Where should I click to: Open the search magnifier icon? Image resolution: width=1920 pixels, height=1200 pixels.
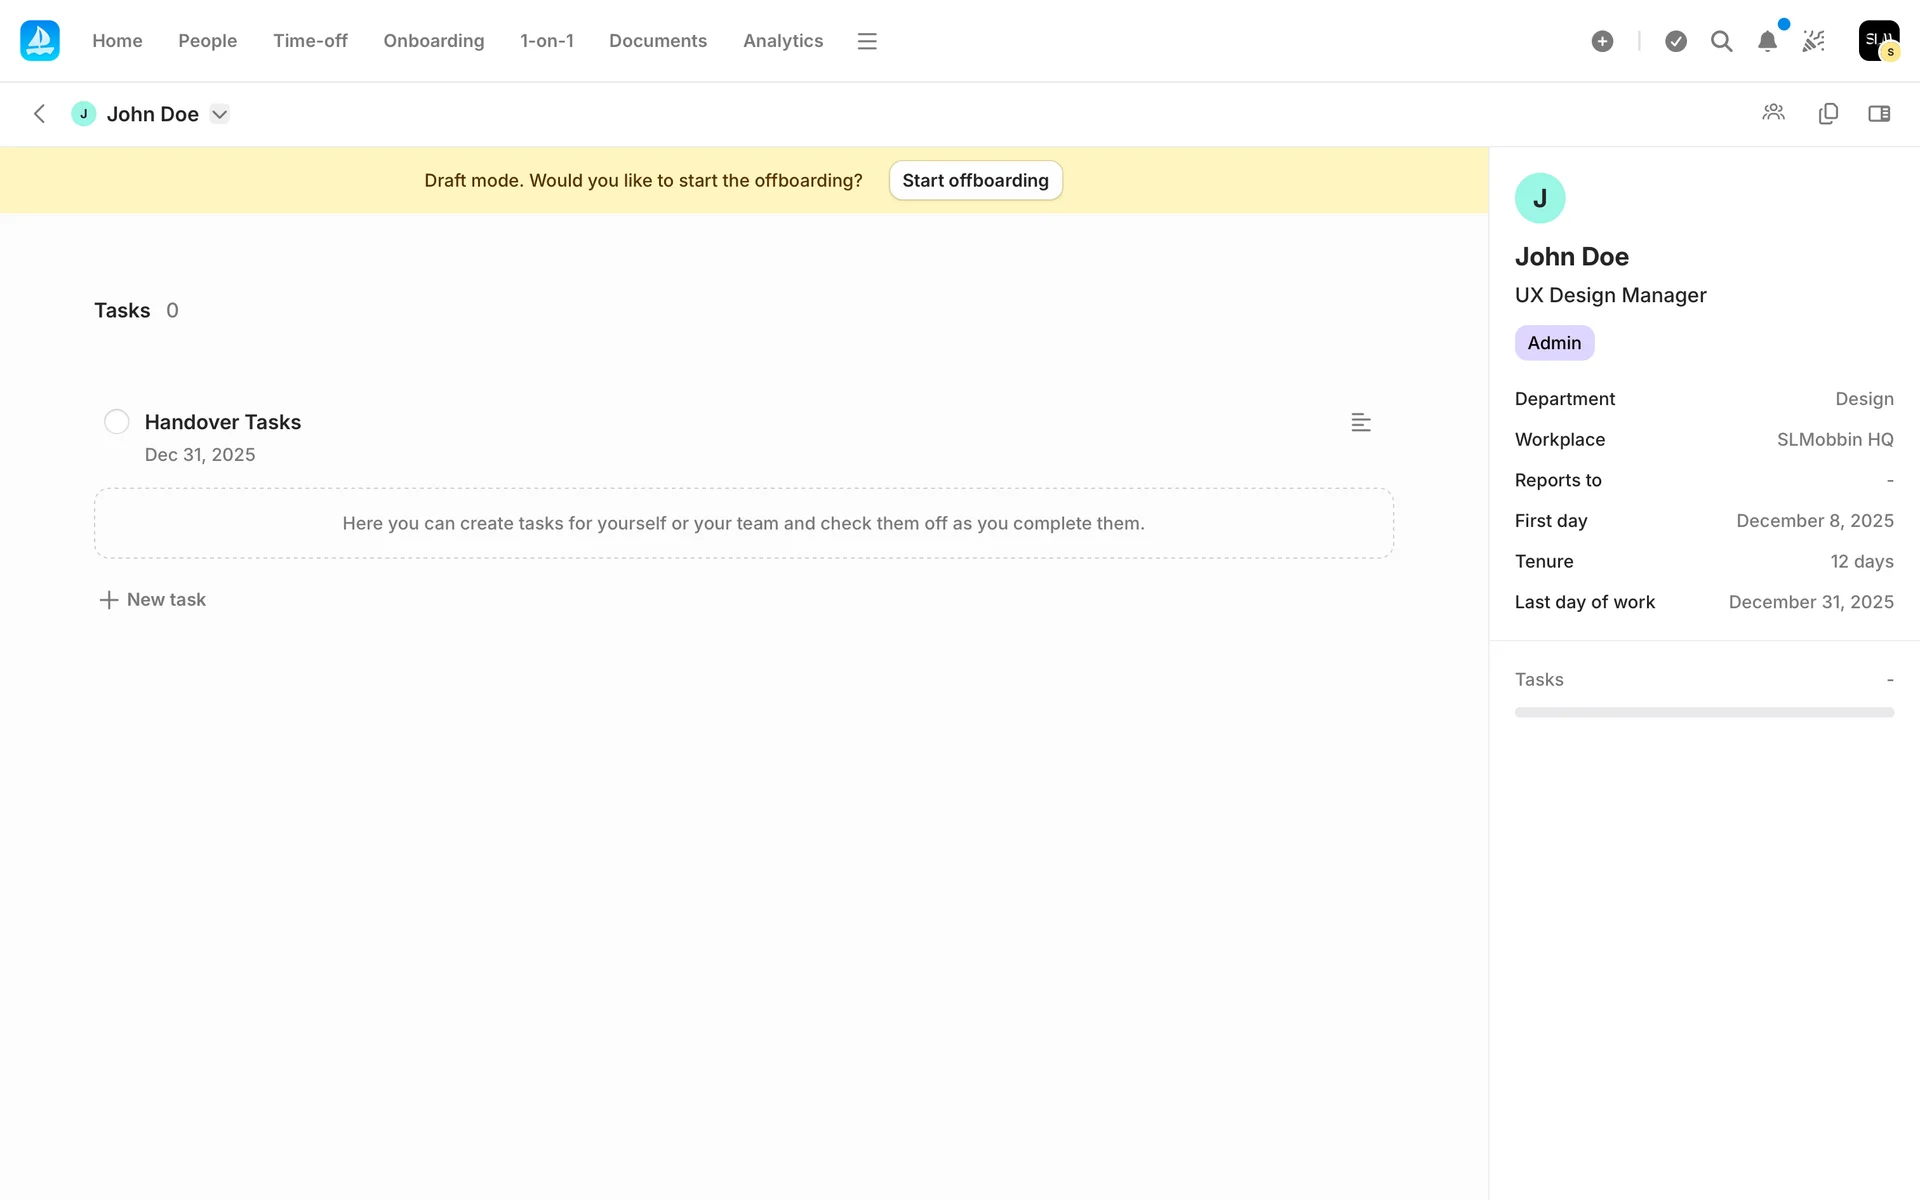[1721, 41]
